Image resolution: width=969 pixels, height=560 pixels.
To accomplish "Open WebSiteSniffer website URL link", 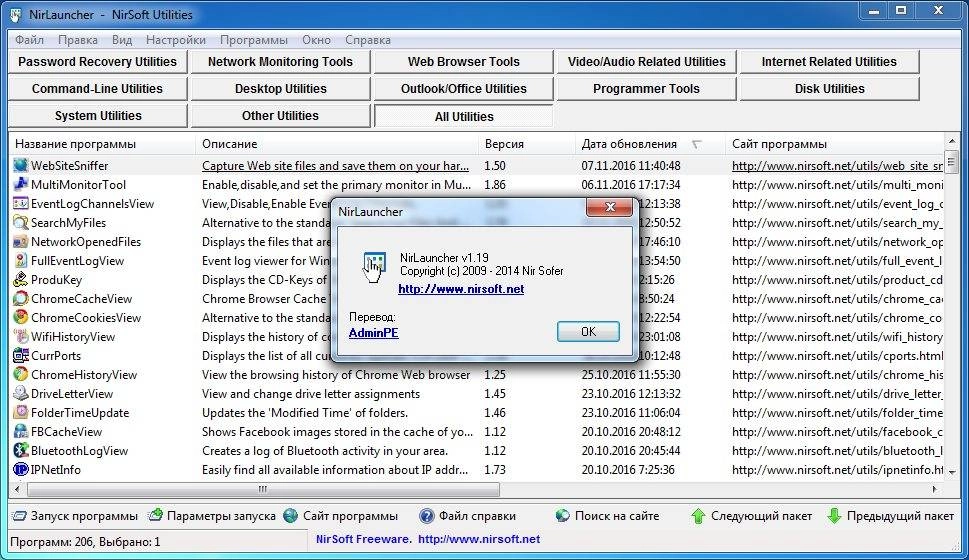I will coord(837,166).
